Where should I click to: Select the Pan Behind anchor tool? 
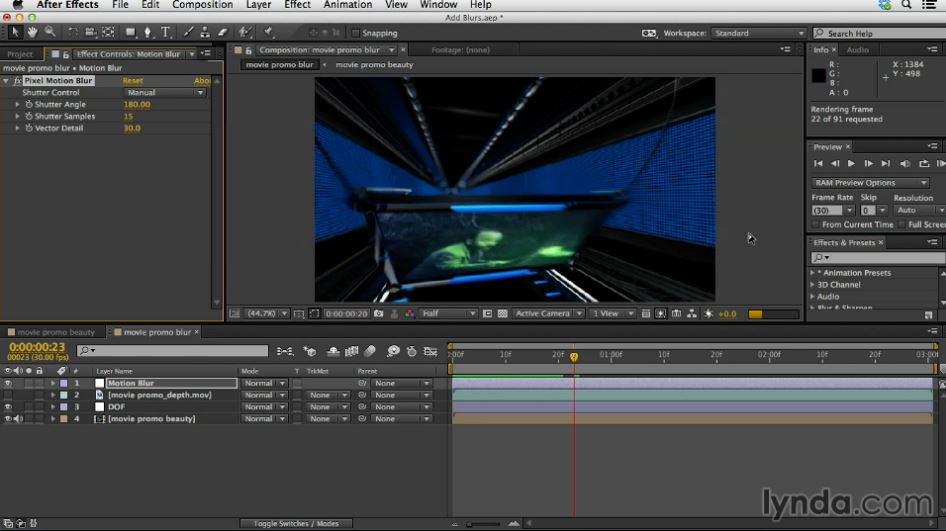(108, 32)
